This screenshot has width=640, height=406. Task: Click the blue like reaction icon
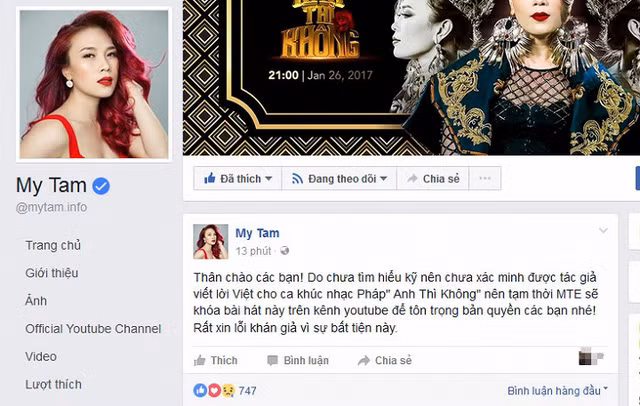click(200, 390)
